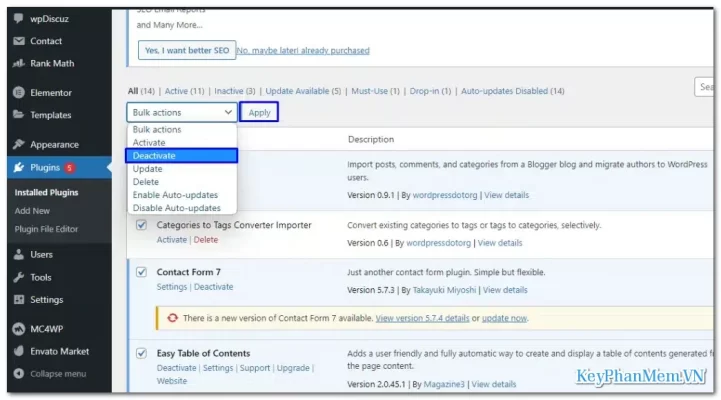Collapse the sidebar menu
This screenshot has width=721, height=400.
tap(56, 374)
